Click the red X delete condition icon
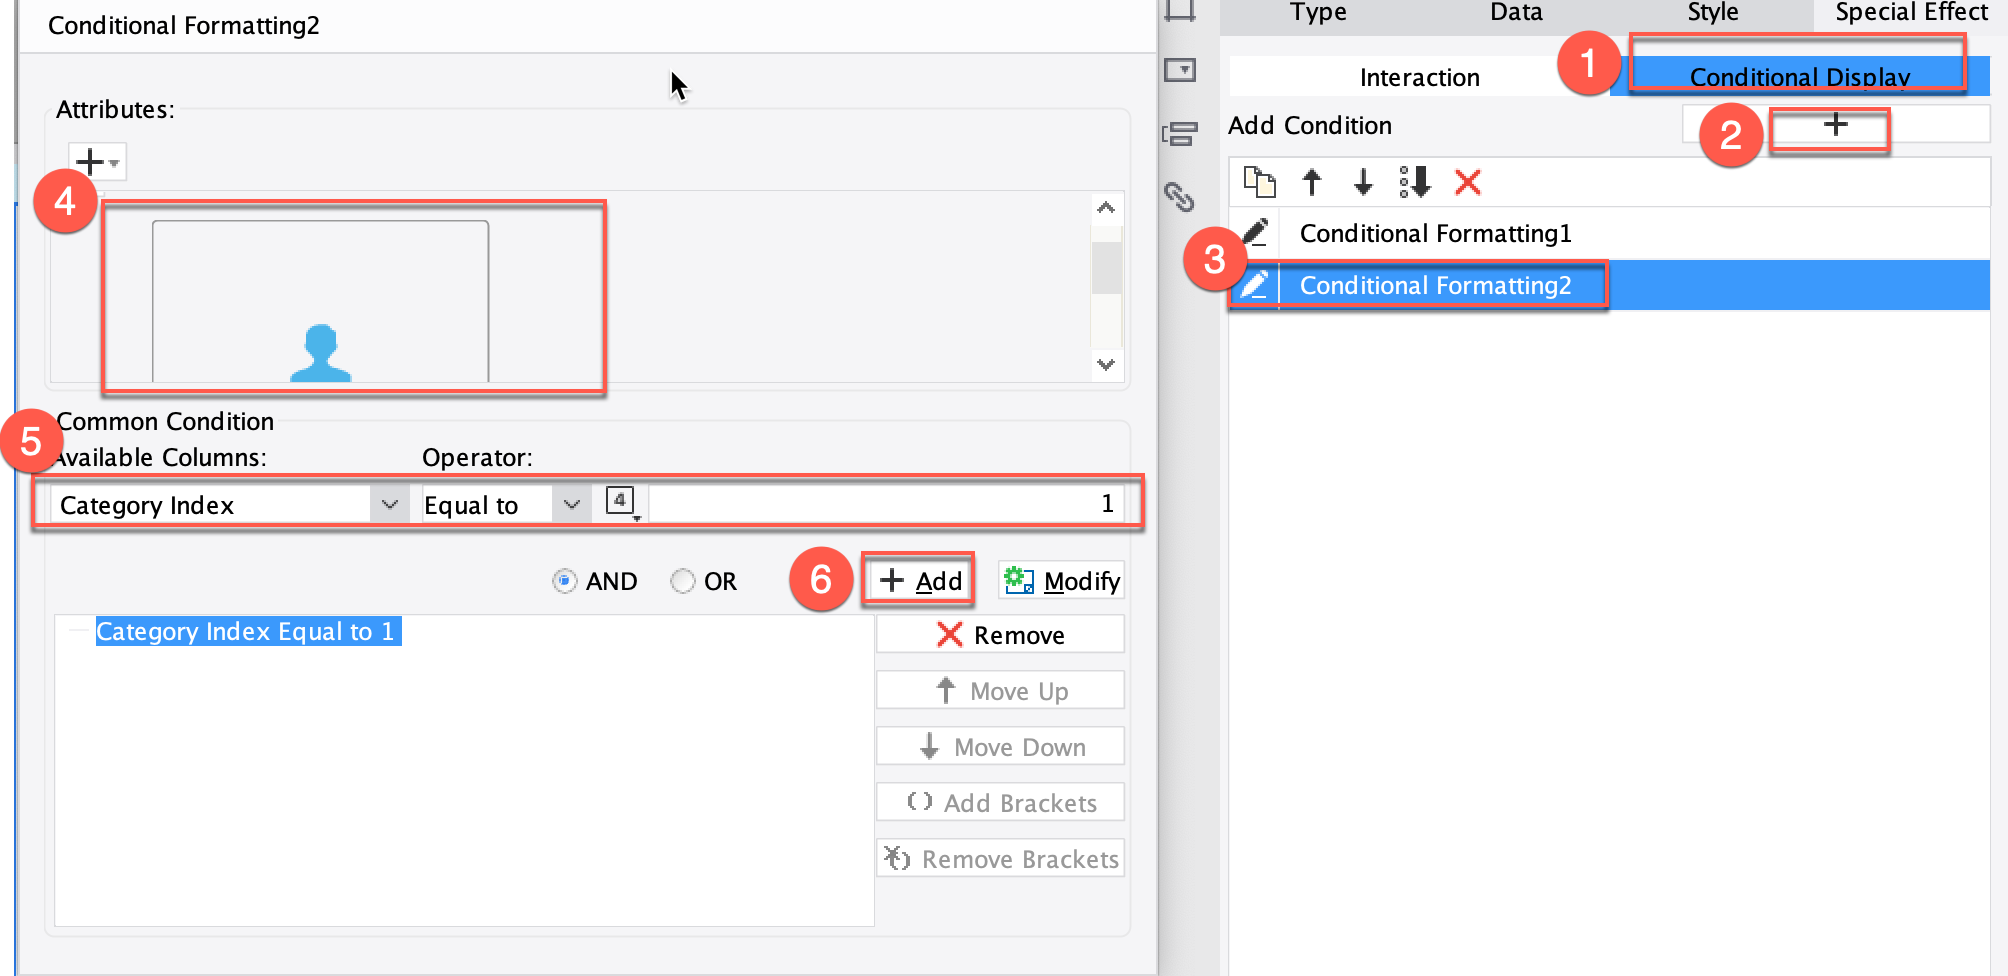The image size is (2008, 976). (x=1466, y=183)
